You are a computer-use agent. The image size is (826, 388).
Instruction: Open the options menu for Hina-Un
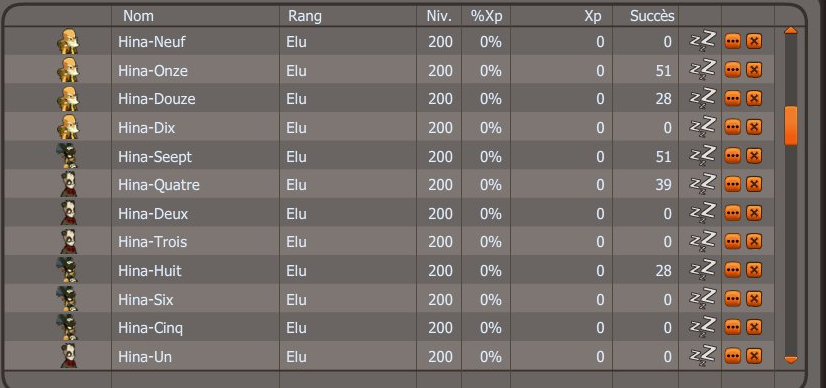[733, 356]
